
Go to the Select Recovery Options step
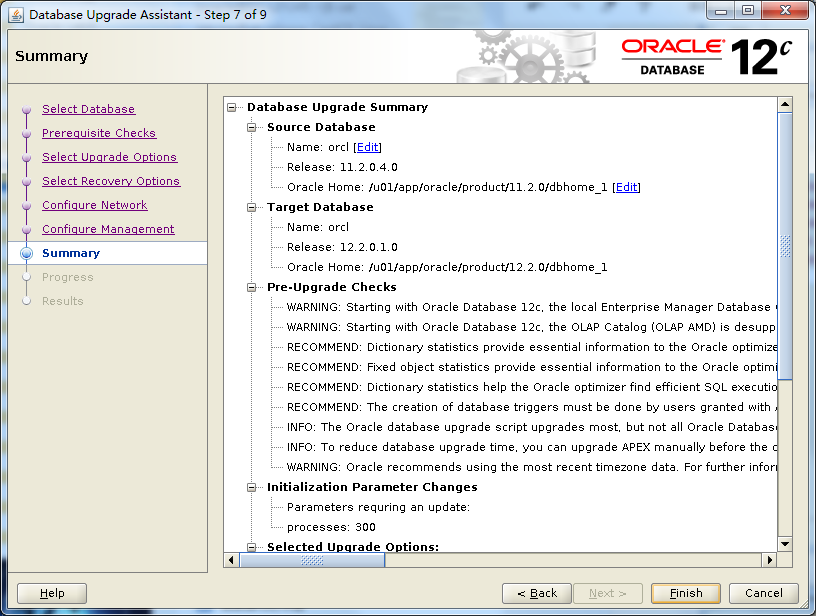coord(111,181)
